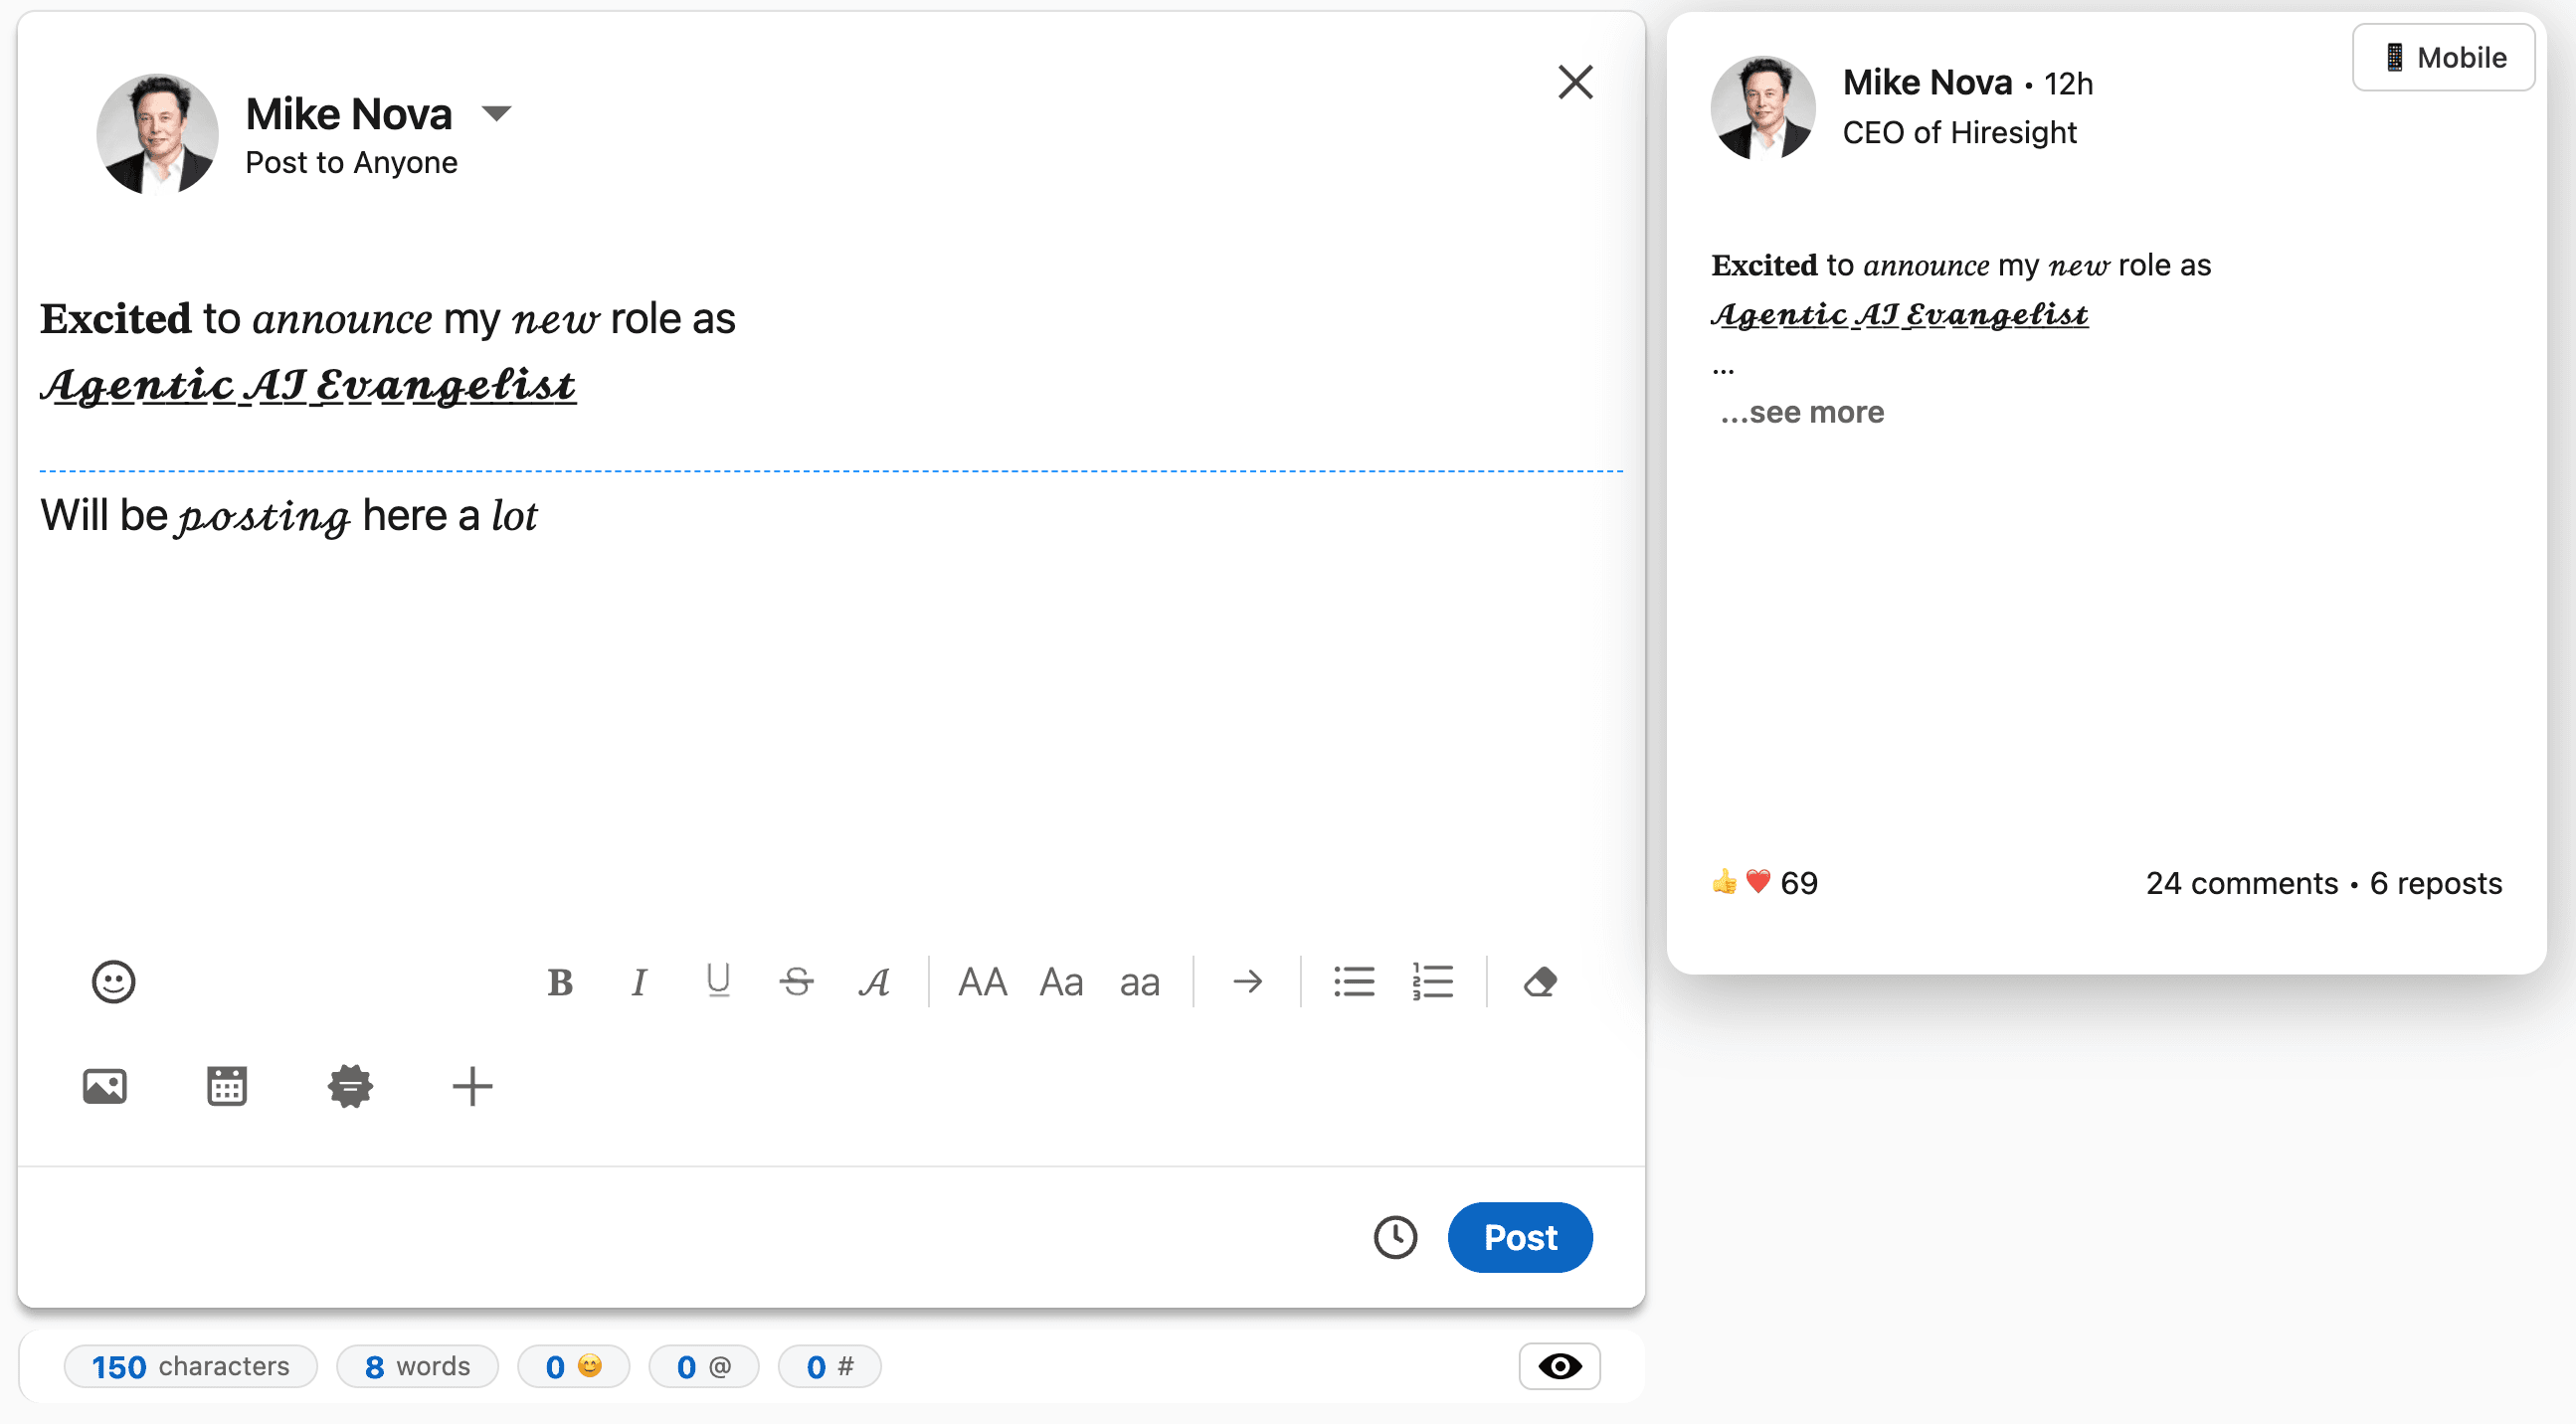Image resolution: width=2576 pixels, height=1424 pixels.
Task: Apply strikethrough formatting
Action: pyautogui.click(x=796, y=982)
